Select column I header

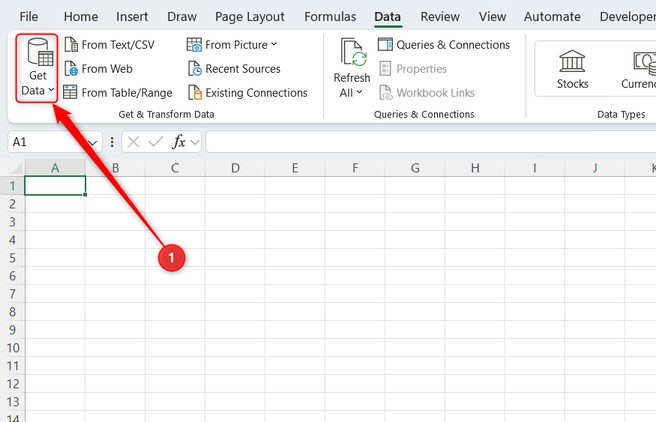tap(535, 168)
